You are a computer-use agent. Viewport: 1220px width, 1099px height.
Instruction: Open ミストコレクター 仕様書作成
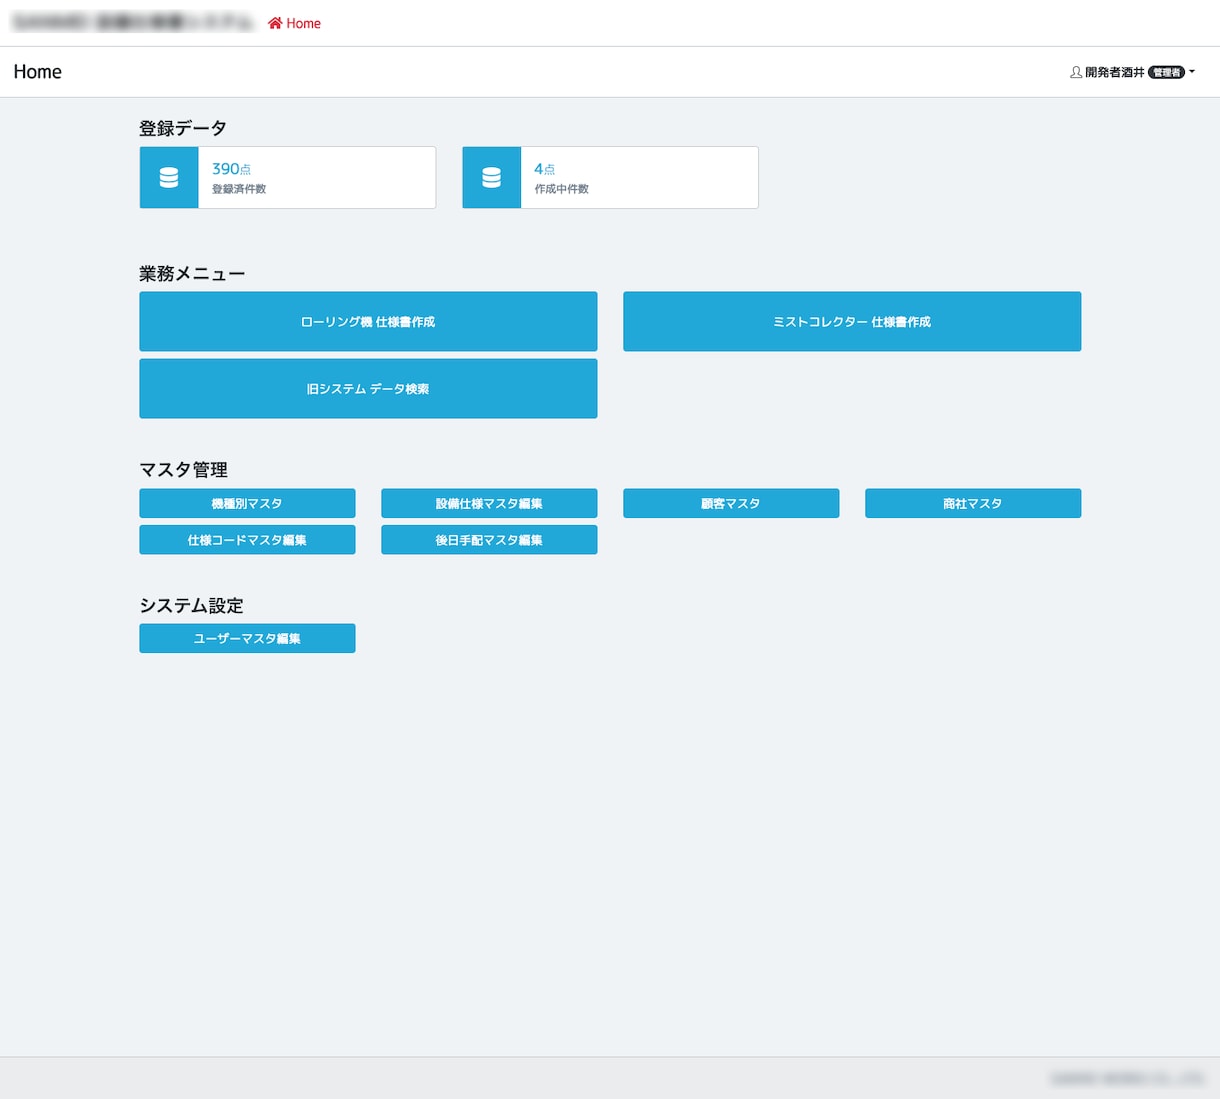tap(852, 321)
